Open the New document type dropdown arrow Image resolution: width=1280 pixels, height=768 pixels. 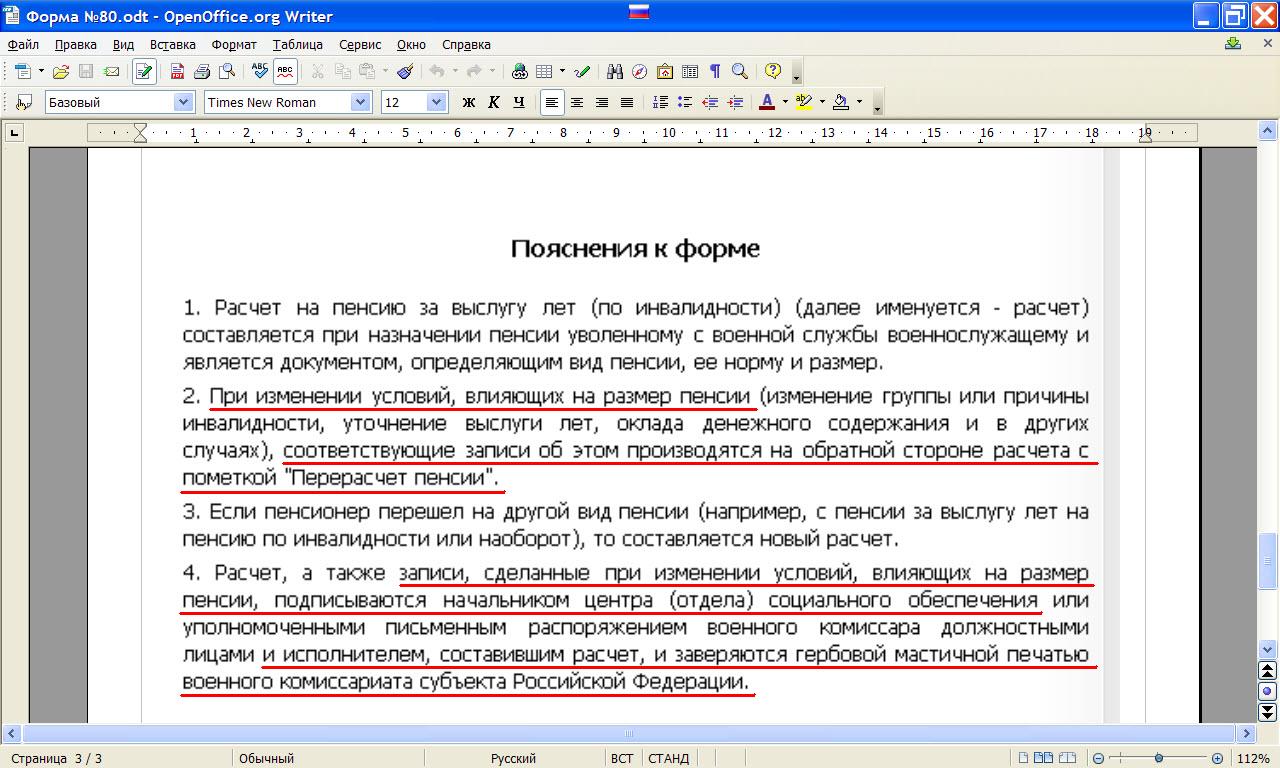[x=41, y=71]
